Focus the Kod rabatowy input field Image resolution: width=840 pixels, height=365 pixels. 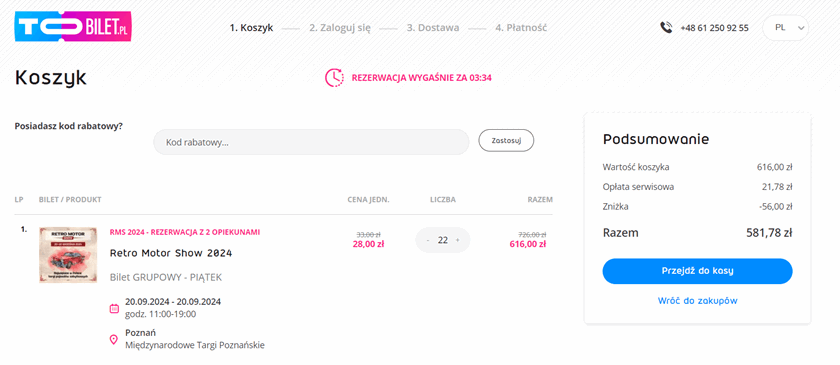pyautogui.click(x=311, y=142)
